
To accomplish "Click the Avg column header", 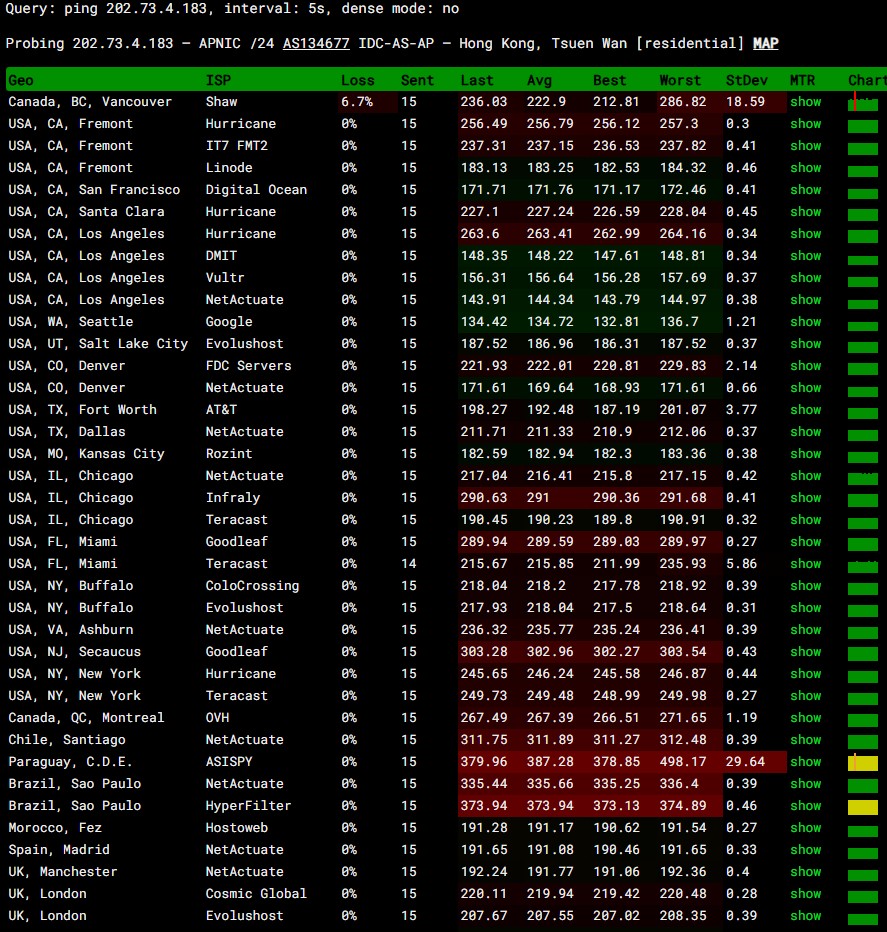I will click(539, 80).
